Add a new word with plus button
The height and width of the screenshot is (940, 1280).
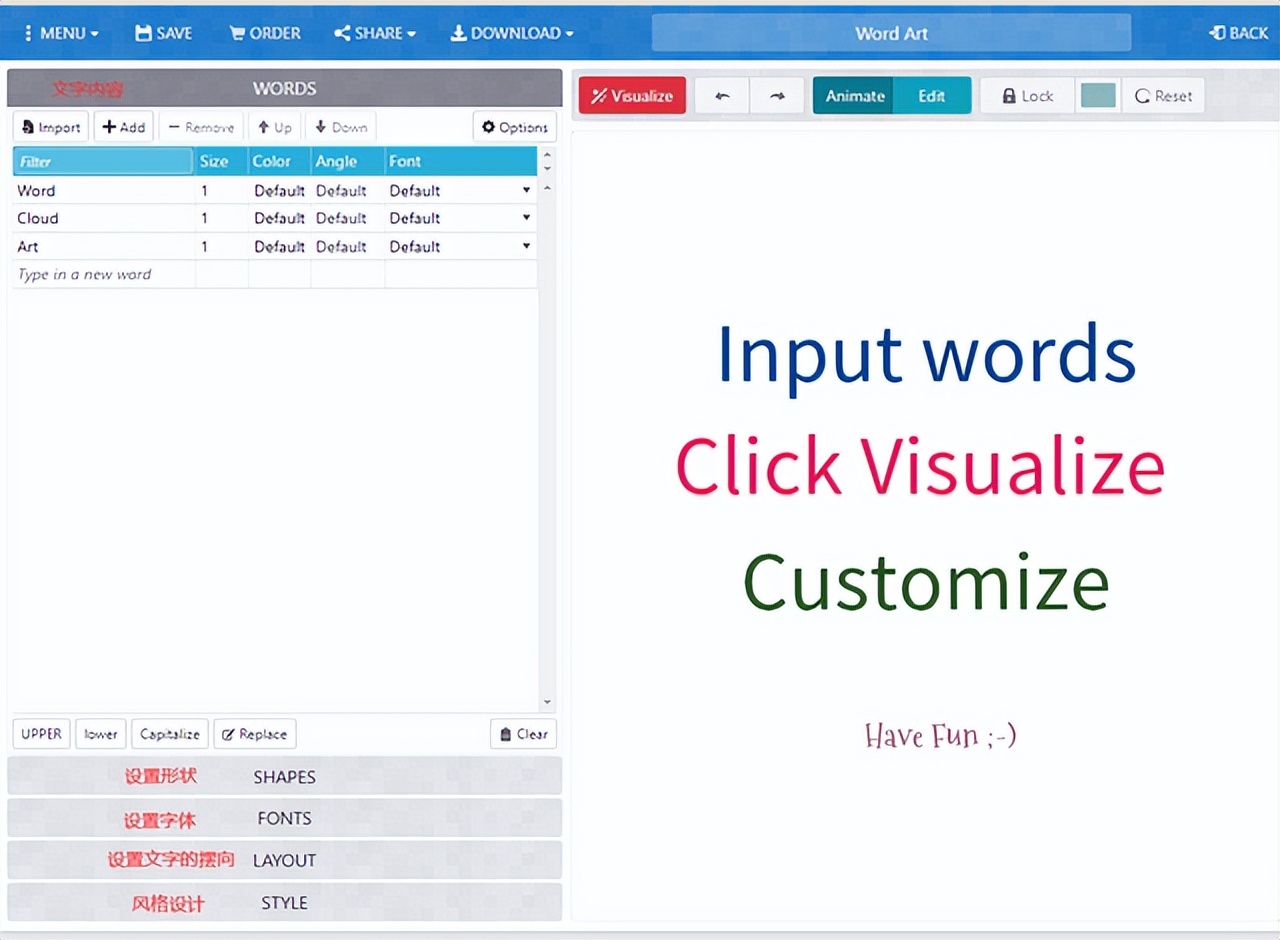pos(124,127)
